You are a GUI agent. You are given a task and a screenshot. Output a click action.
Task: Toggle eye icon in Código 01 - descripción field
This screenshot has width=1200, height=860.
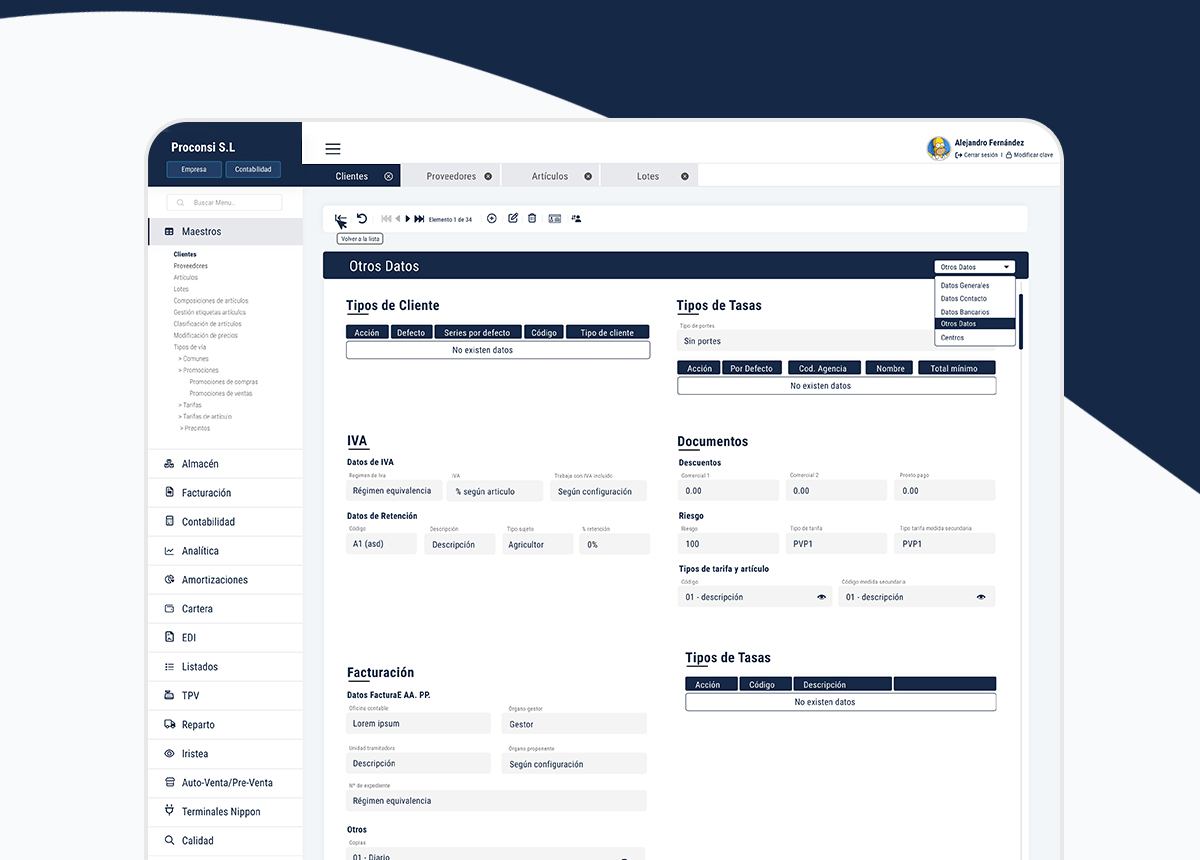point(822,597)
